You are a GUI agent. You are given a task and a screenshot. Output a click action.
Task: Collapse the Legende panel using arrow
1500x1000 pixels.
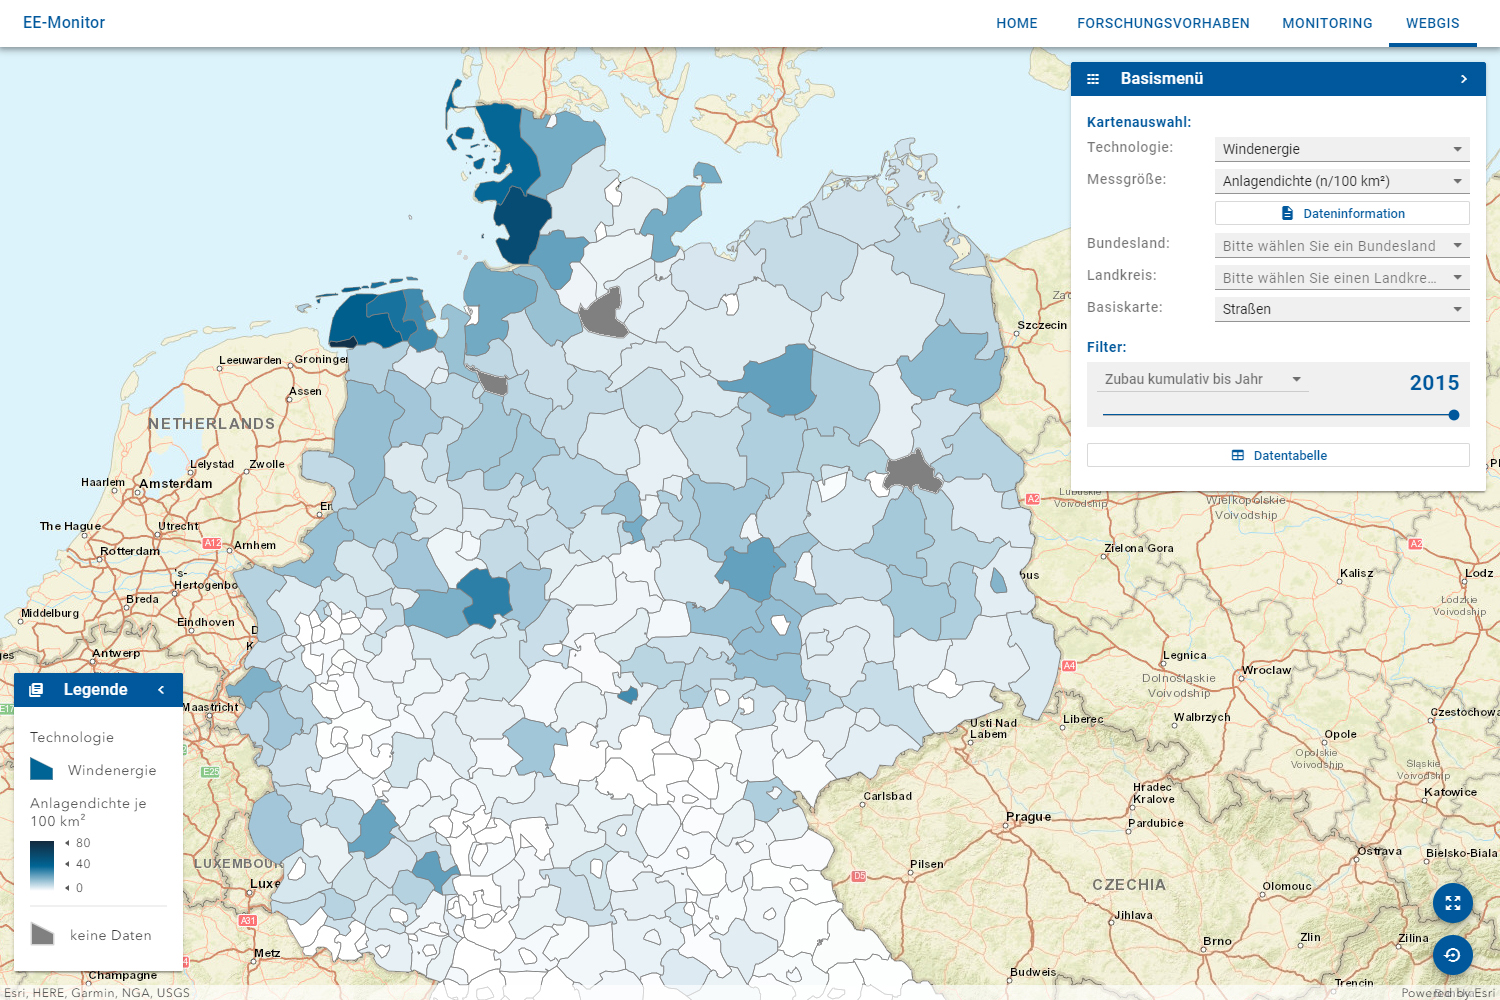coord(161,690)
